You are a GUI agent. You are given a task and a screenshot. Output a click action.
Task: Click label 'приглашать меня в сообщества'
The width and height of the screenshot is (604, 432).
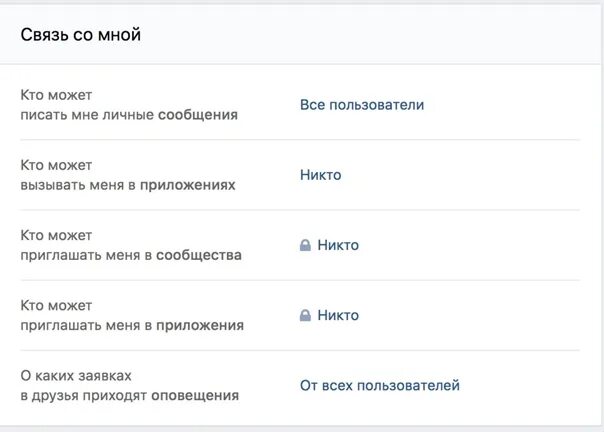[x=131, y=255]
